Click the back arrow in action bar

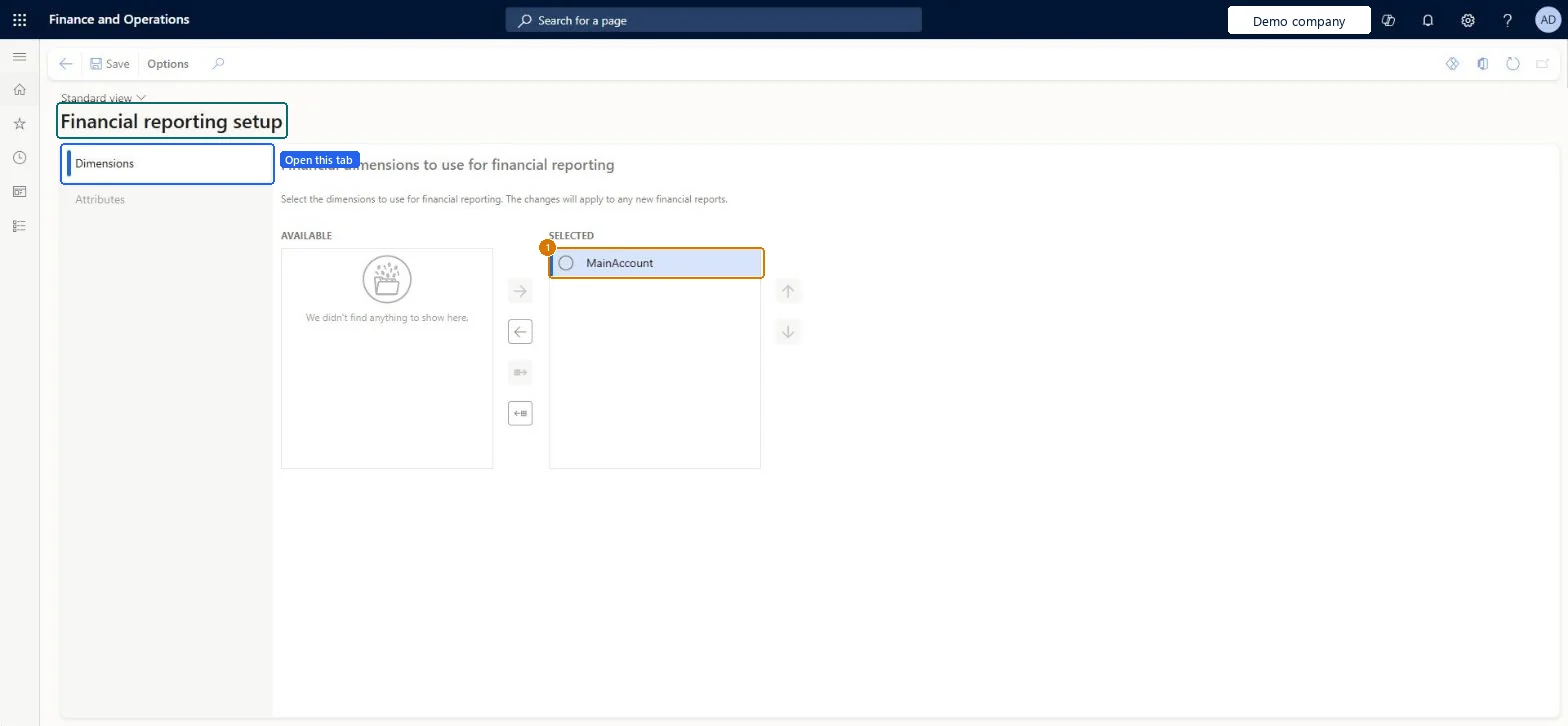click(66, 64)
